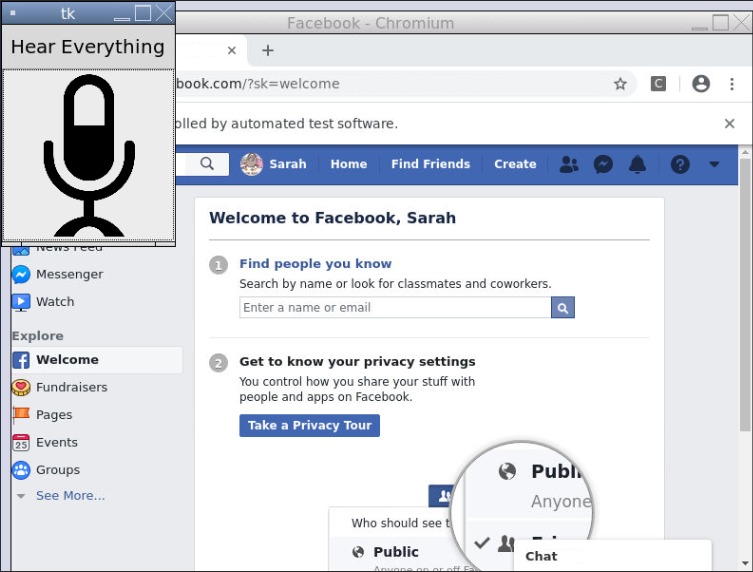This screenshot has height=572, width=753.
Task: Click scrollbar down arrow on the page
Action: [x=745, y=563]
